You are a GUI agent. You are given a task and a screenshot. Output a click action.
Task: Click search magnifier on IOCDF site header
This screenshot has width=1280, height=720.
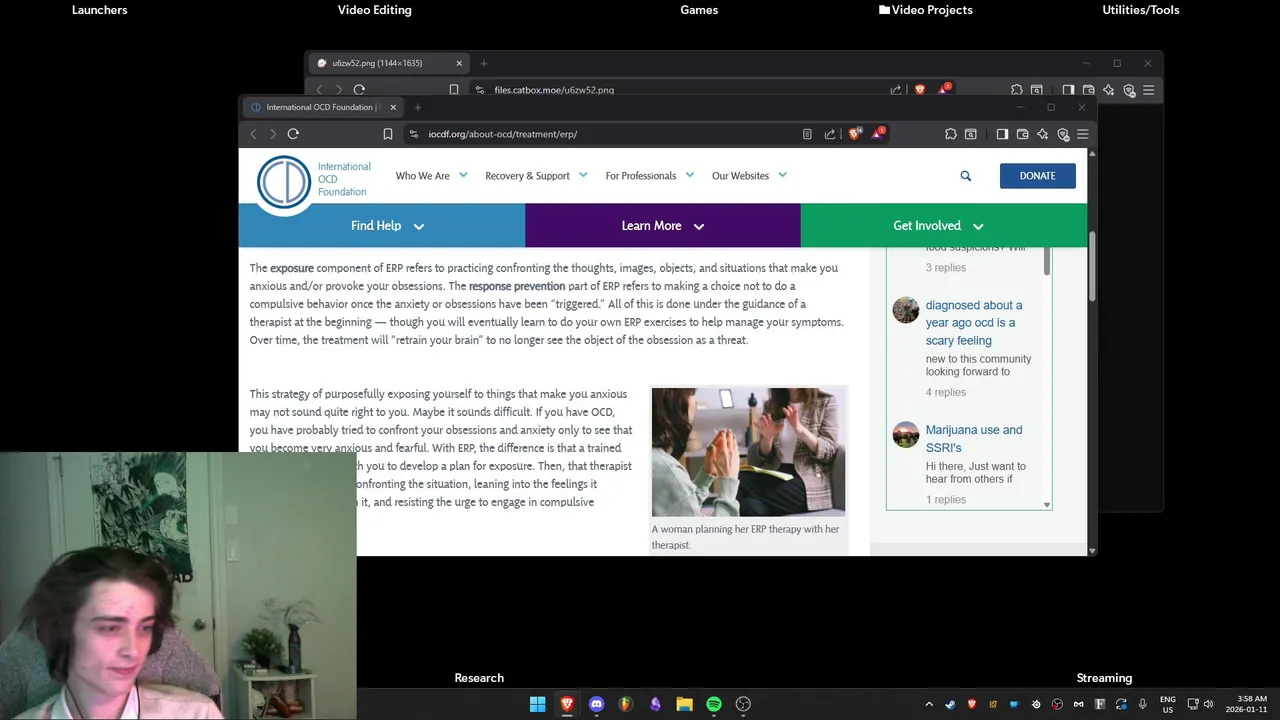point(966,176)
